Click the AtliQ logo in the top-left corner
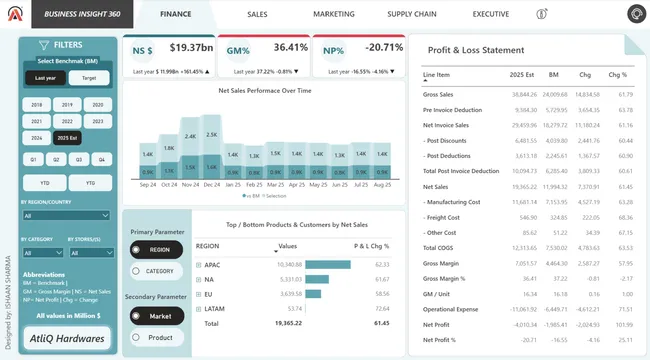This screenshot has width=650, height=360. click(15, 14)
